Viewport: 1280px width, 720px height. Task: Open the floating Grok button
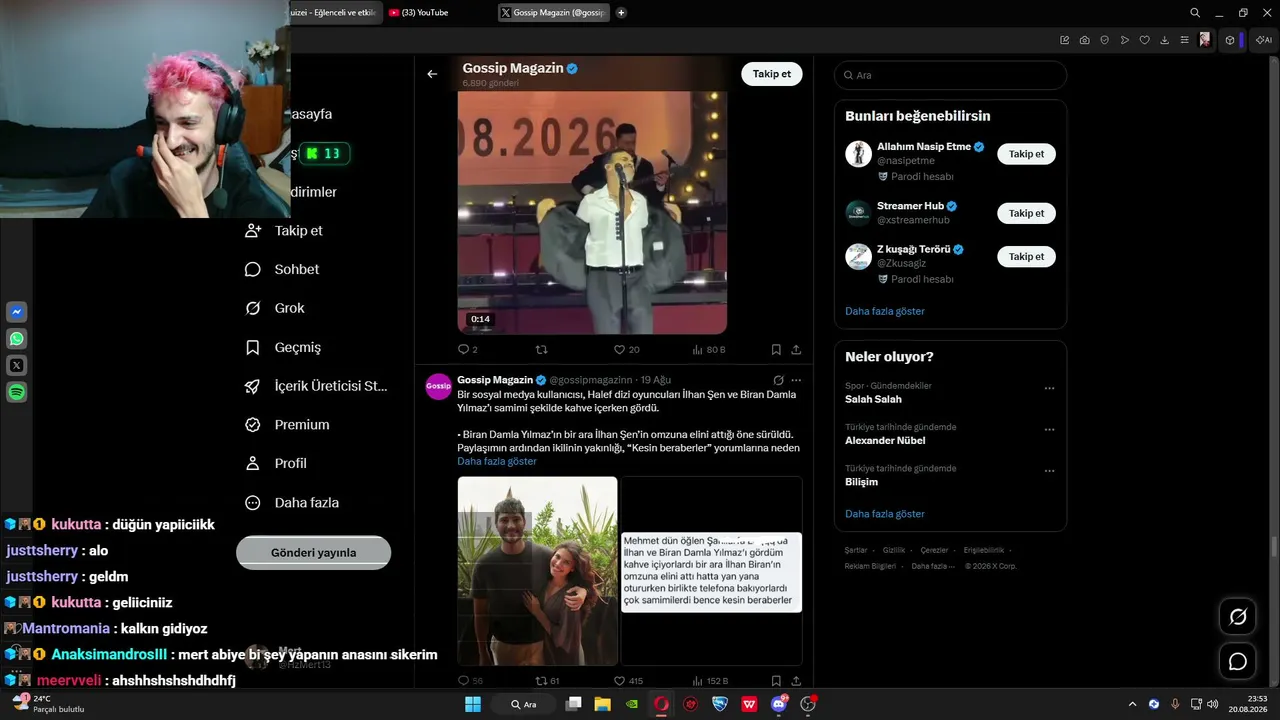tap(1238, 617)
